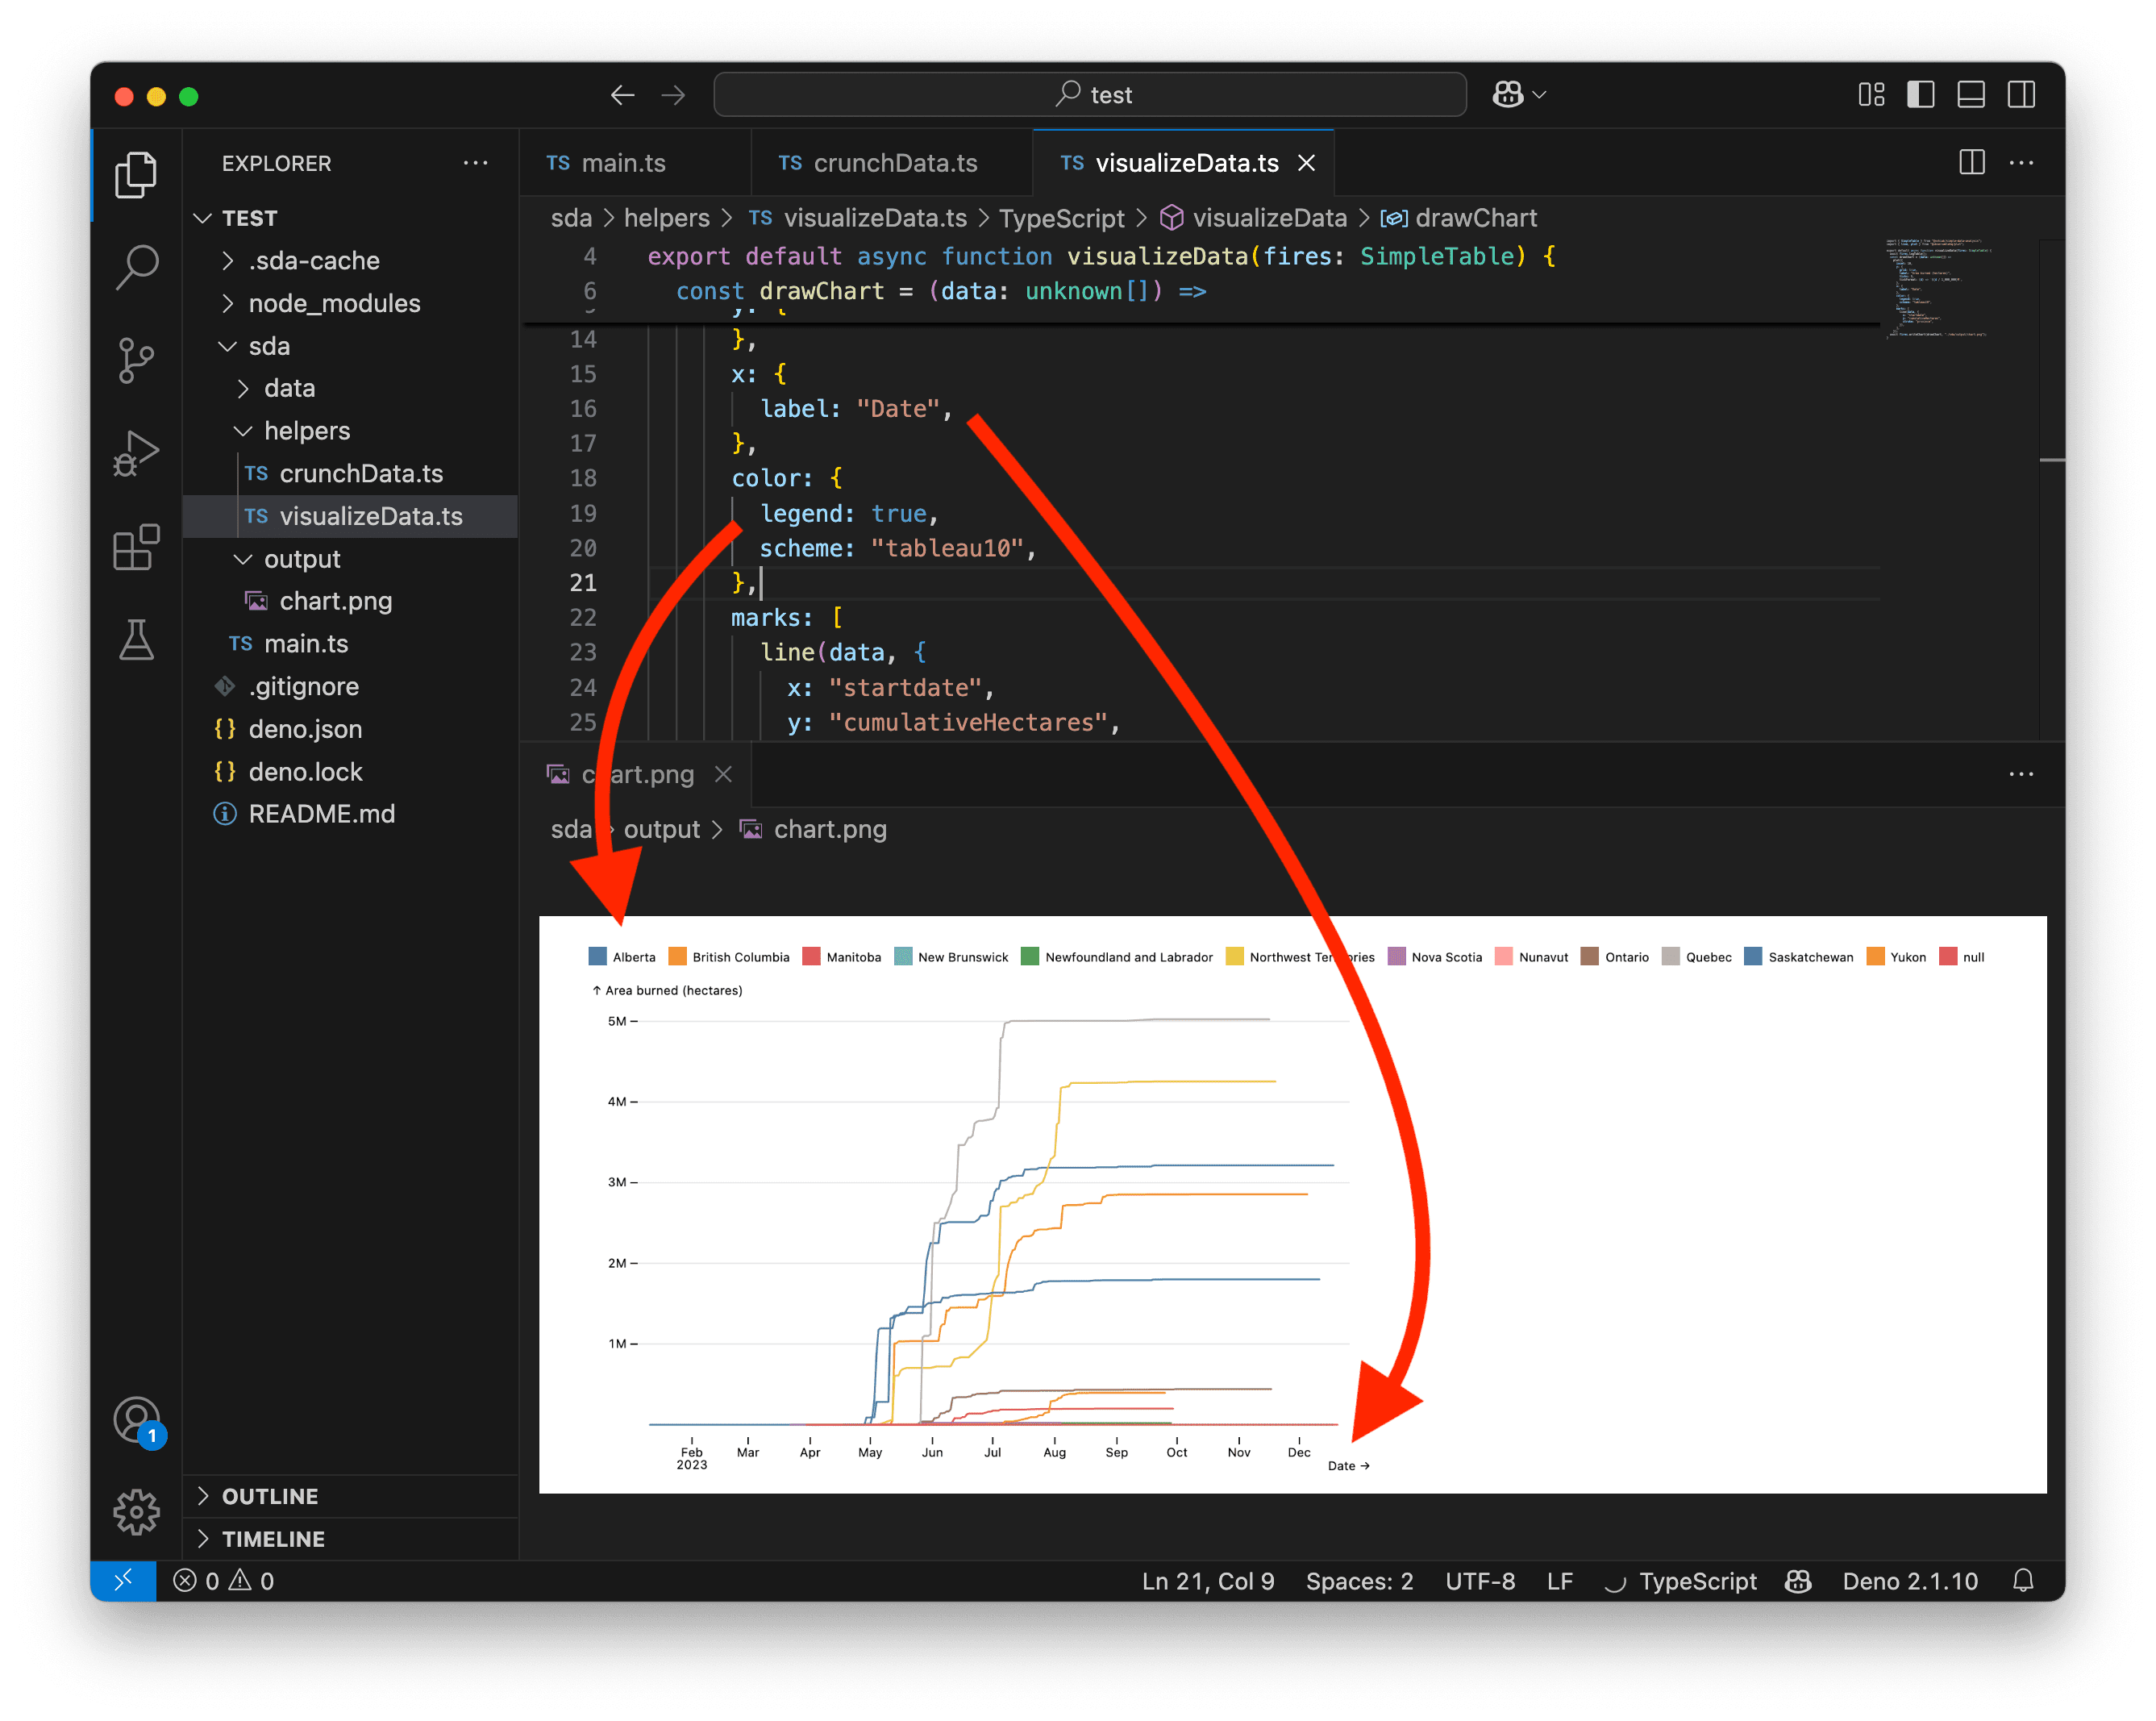This screenshot has height=1721, width=2156.
Task: Toggle the panel visibility
Action: (x=1971, y=94)
